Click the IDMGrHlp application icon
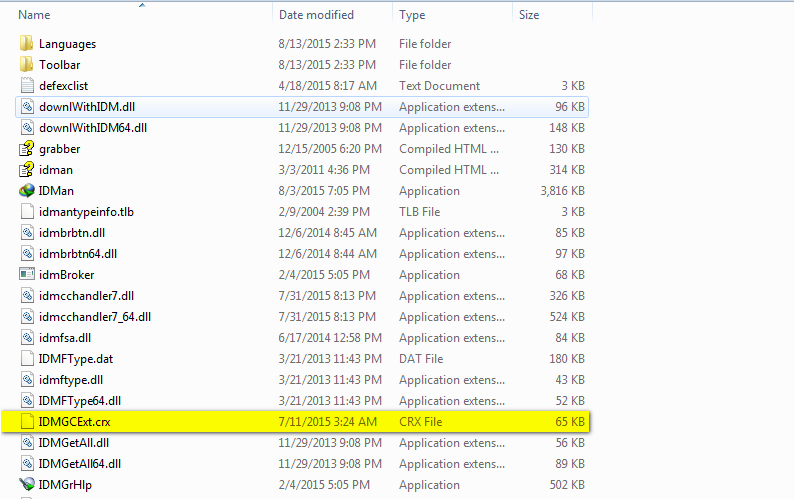 click(27, 484)
